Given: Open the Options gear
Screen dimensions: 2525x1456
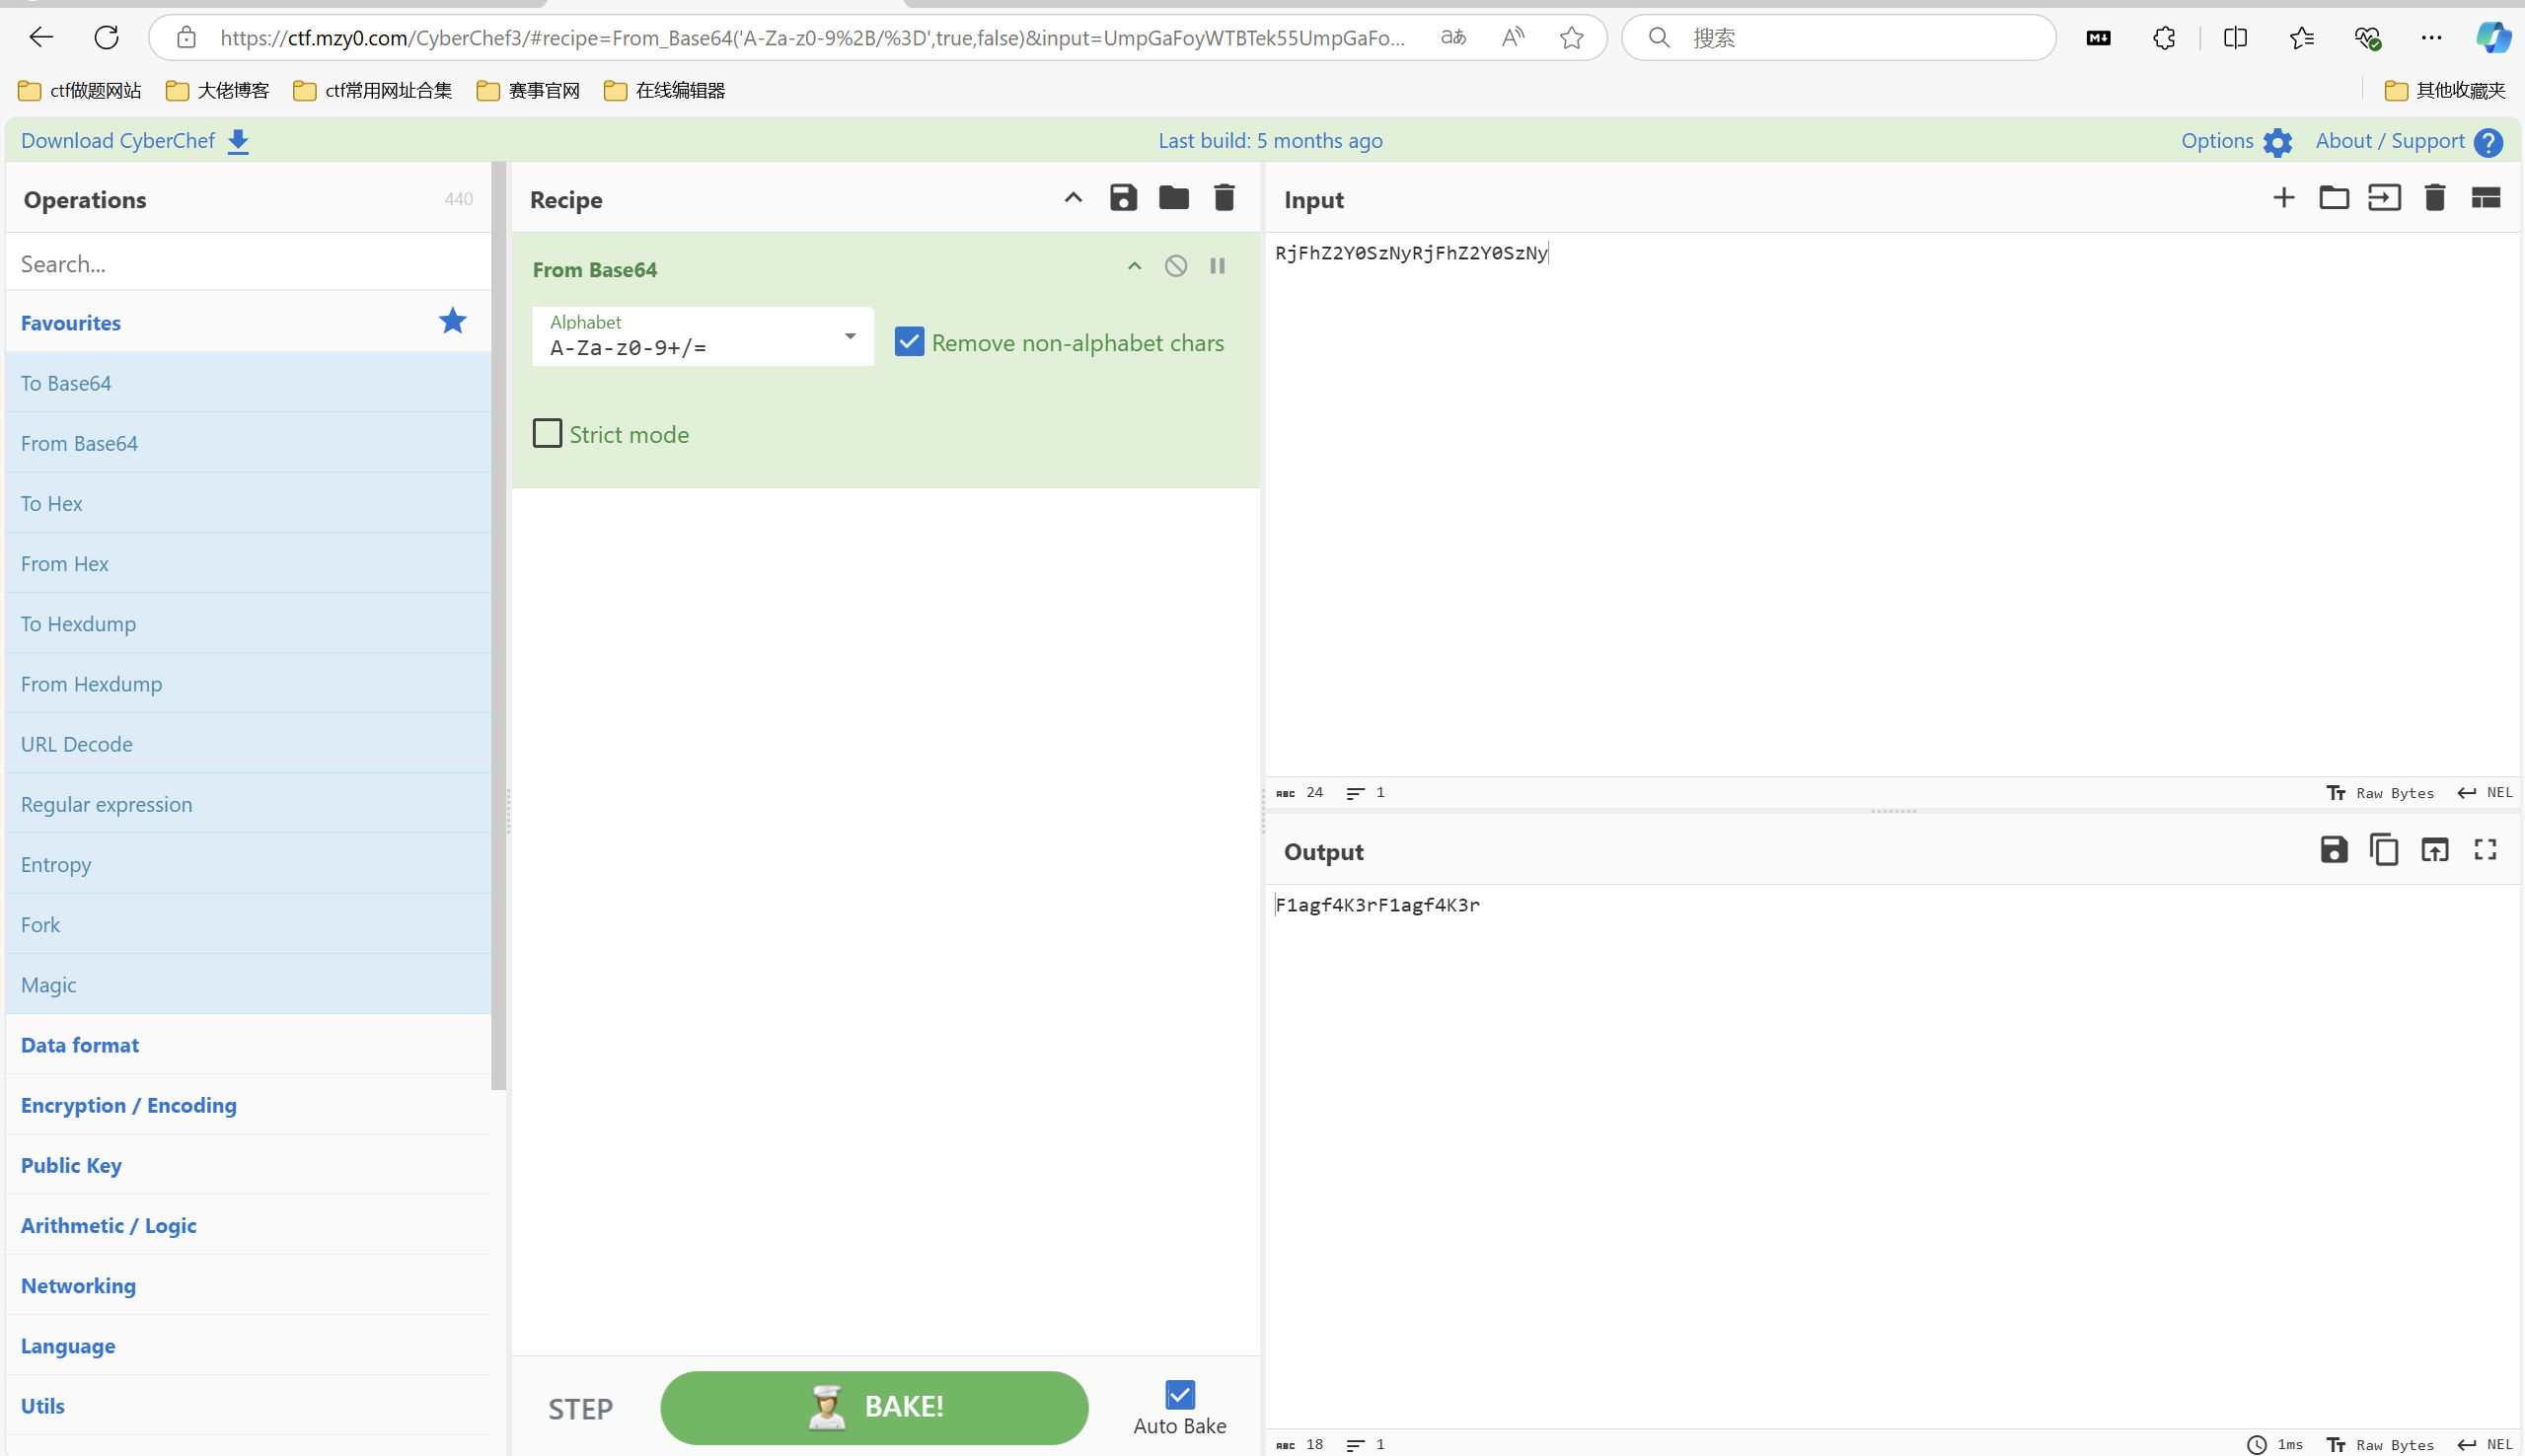Looking at the screenshot, I should click(2278, 142).
